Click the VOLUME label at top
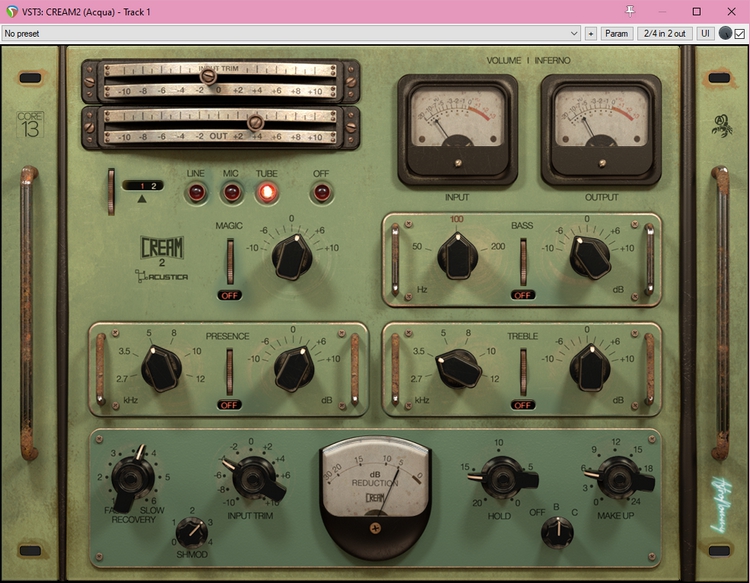Image resolution: width=750 pixels, height=583 pixels. pyautogui.click(x=503, y=61)
